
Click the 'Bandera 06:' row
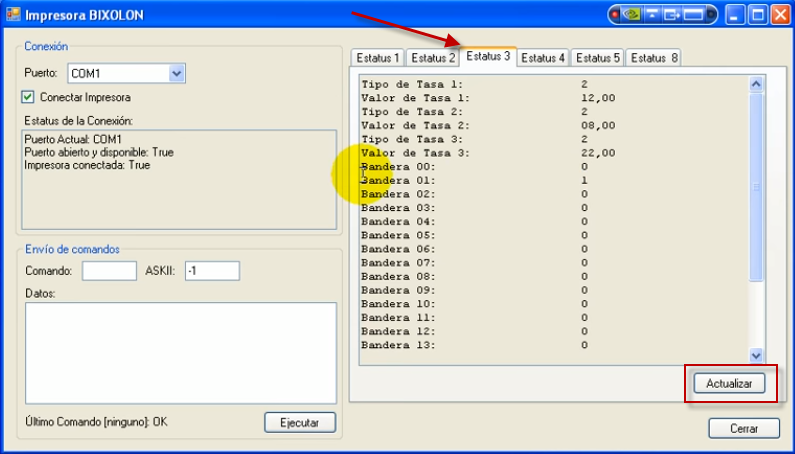click(475, 249)
